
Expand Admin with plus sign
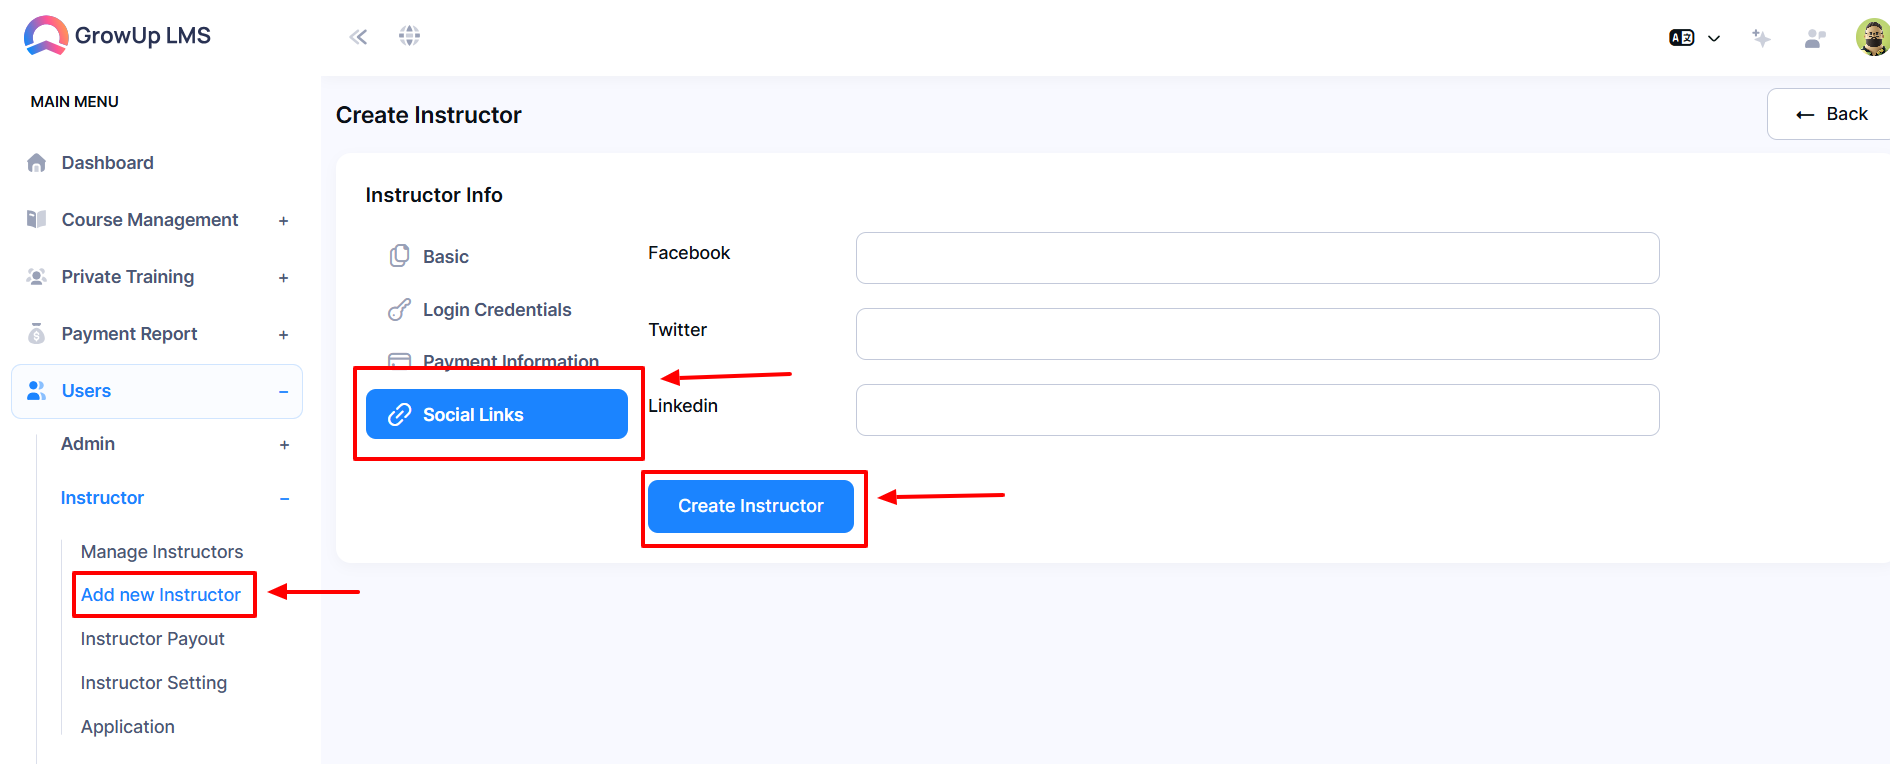point(285,445)
